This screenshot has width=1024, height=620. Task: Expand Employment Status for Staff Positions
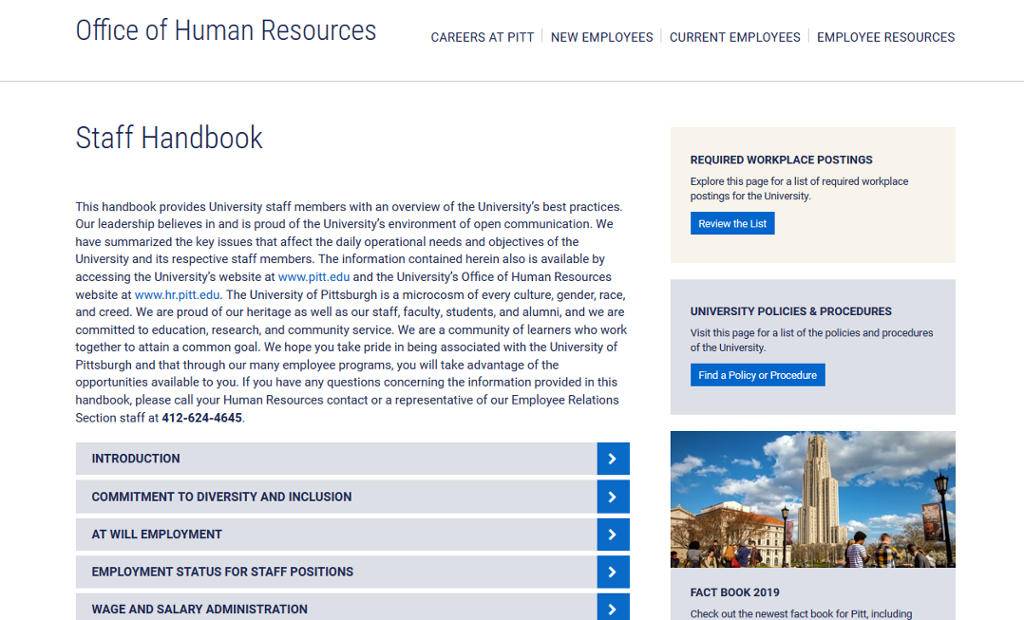pos(222,572)
